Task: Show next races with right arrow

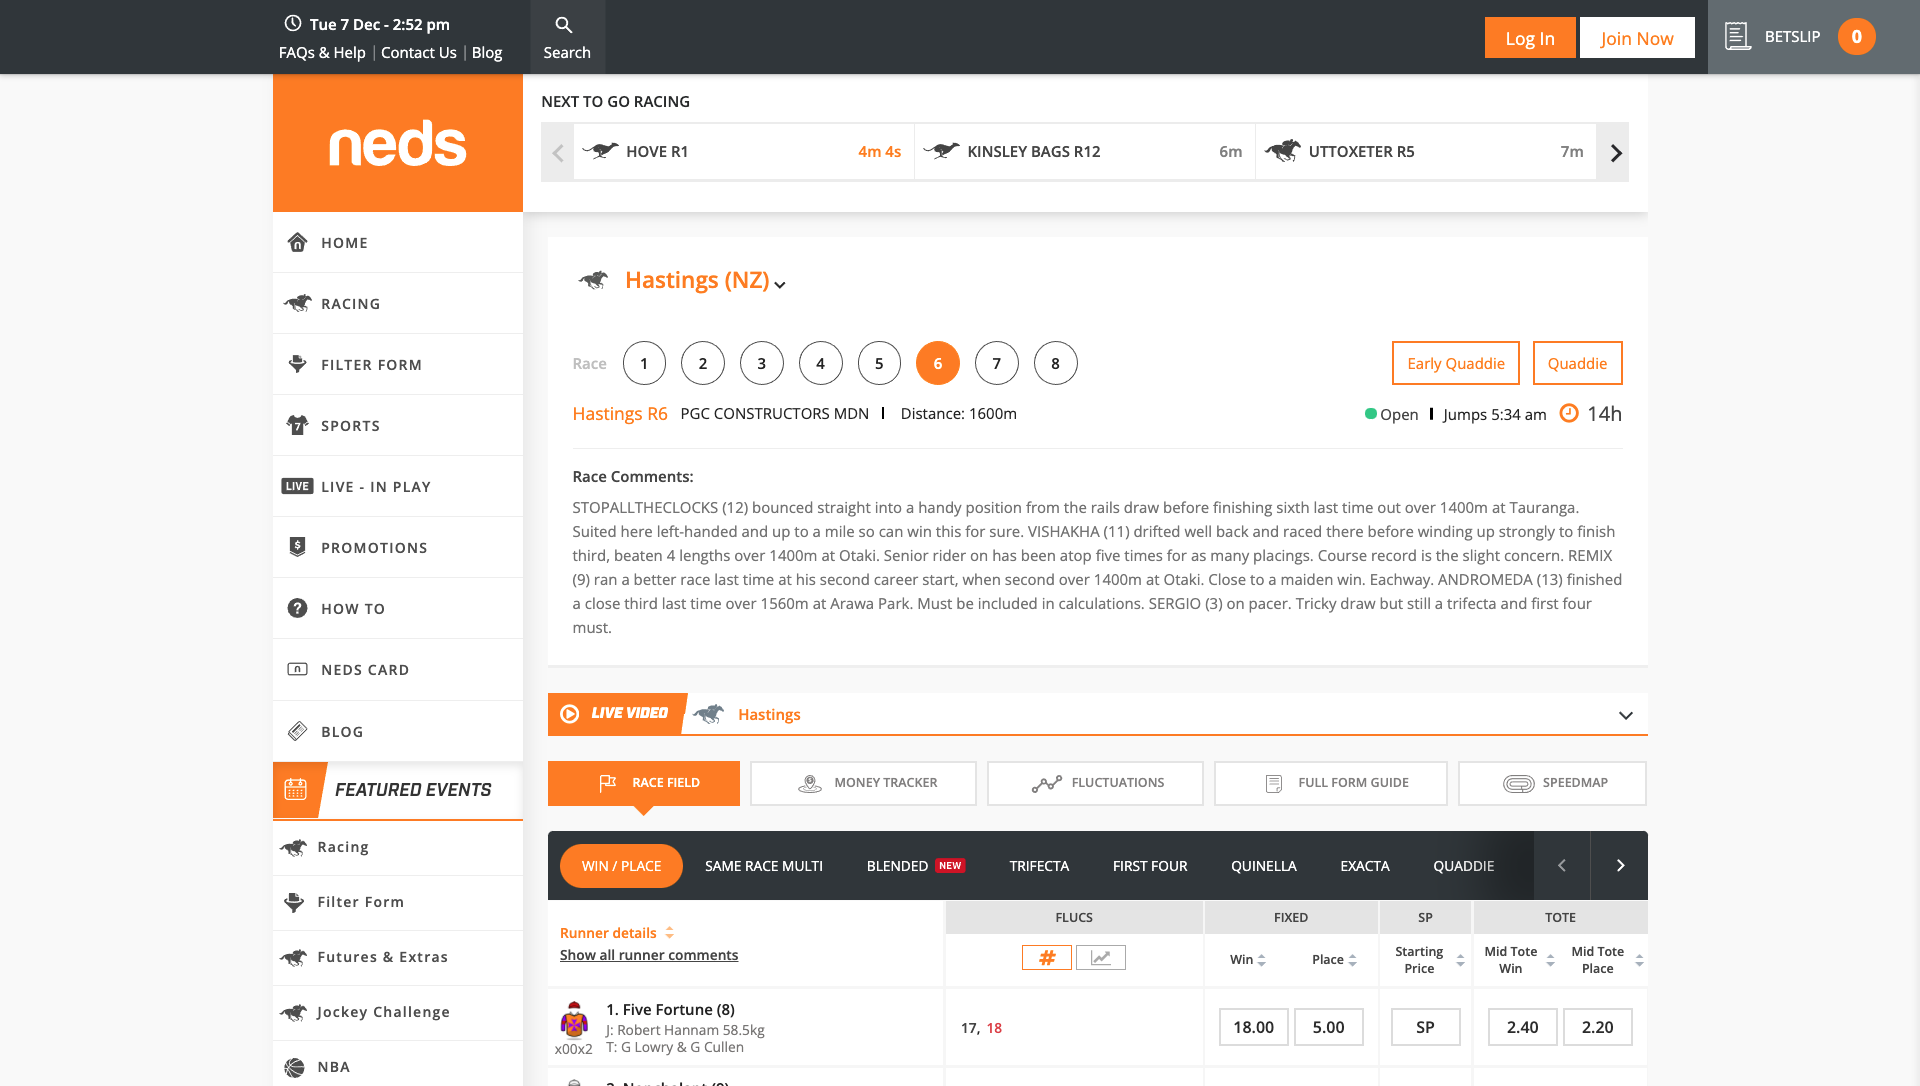Action: click(1613, 152)
